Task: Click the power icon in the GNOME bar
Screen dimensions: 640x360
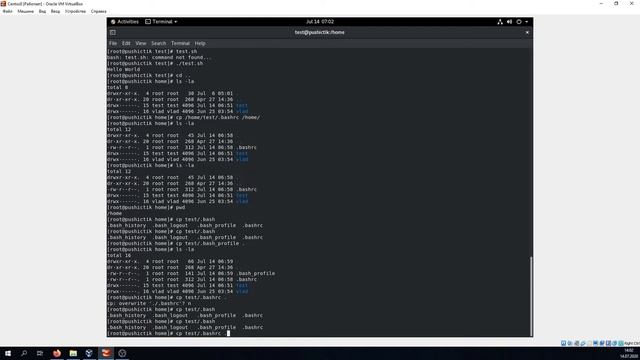Action: tap(519, 22)
